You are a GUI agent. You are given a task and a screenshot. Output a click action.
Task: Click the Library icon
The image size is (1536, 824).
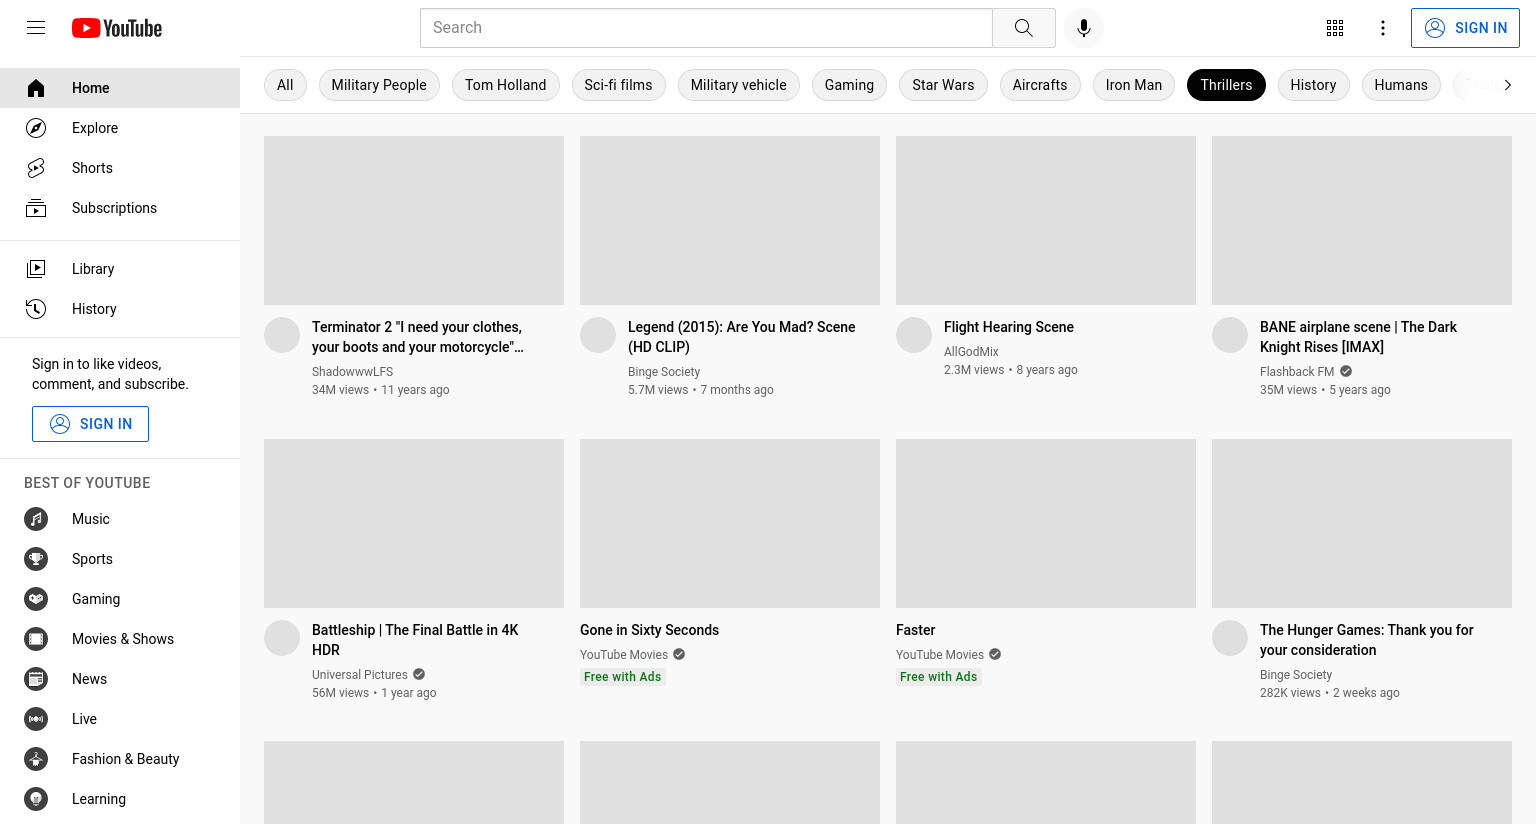coord(36,269)
